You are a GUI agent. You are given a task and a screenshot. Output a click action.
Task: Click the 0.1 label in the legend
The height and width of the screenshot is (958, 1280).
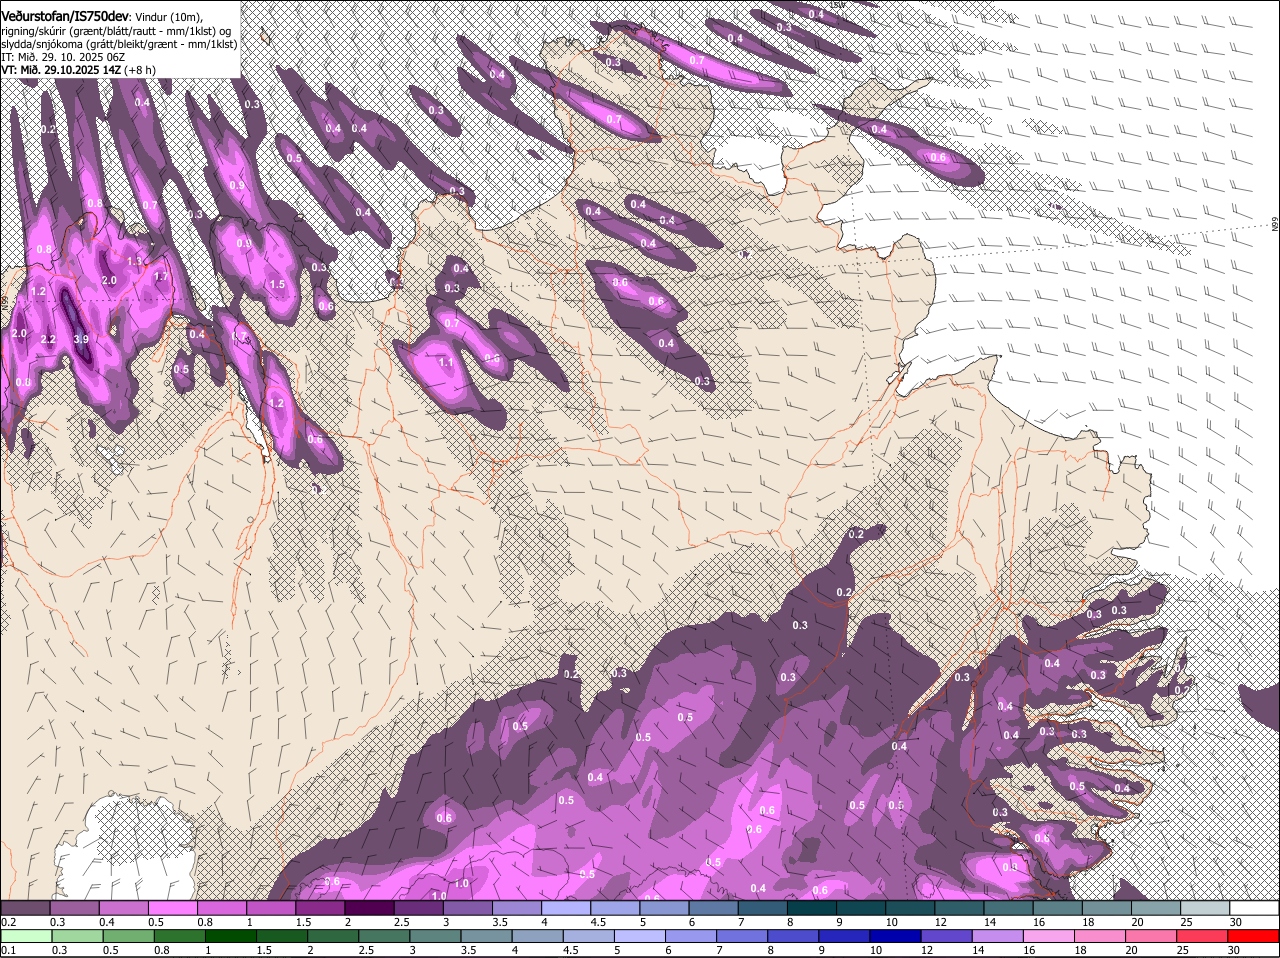pyautogui.click(x=8, y=950)
